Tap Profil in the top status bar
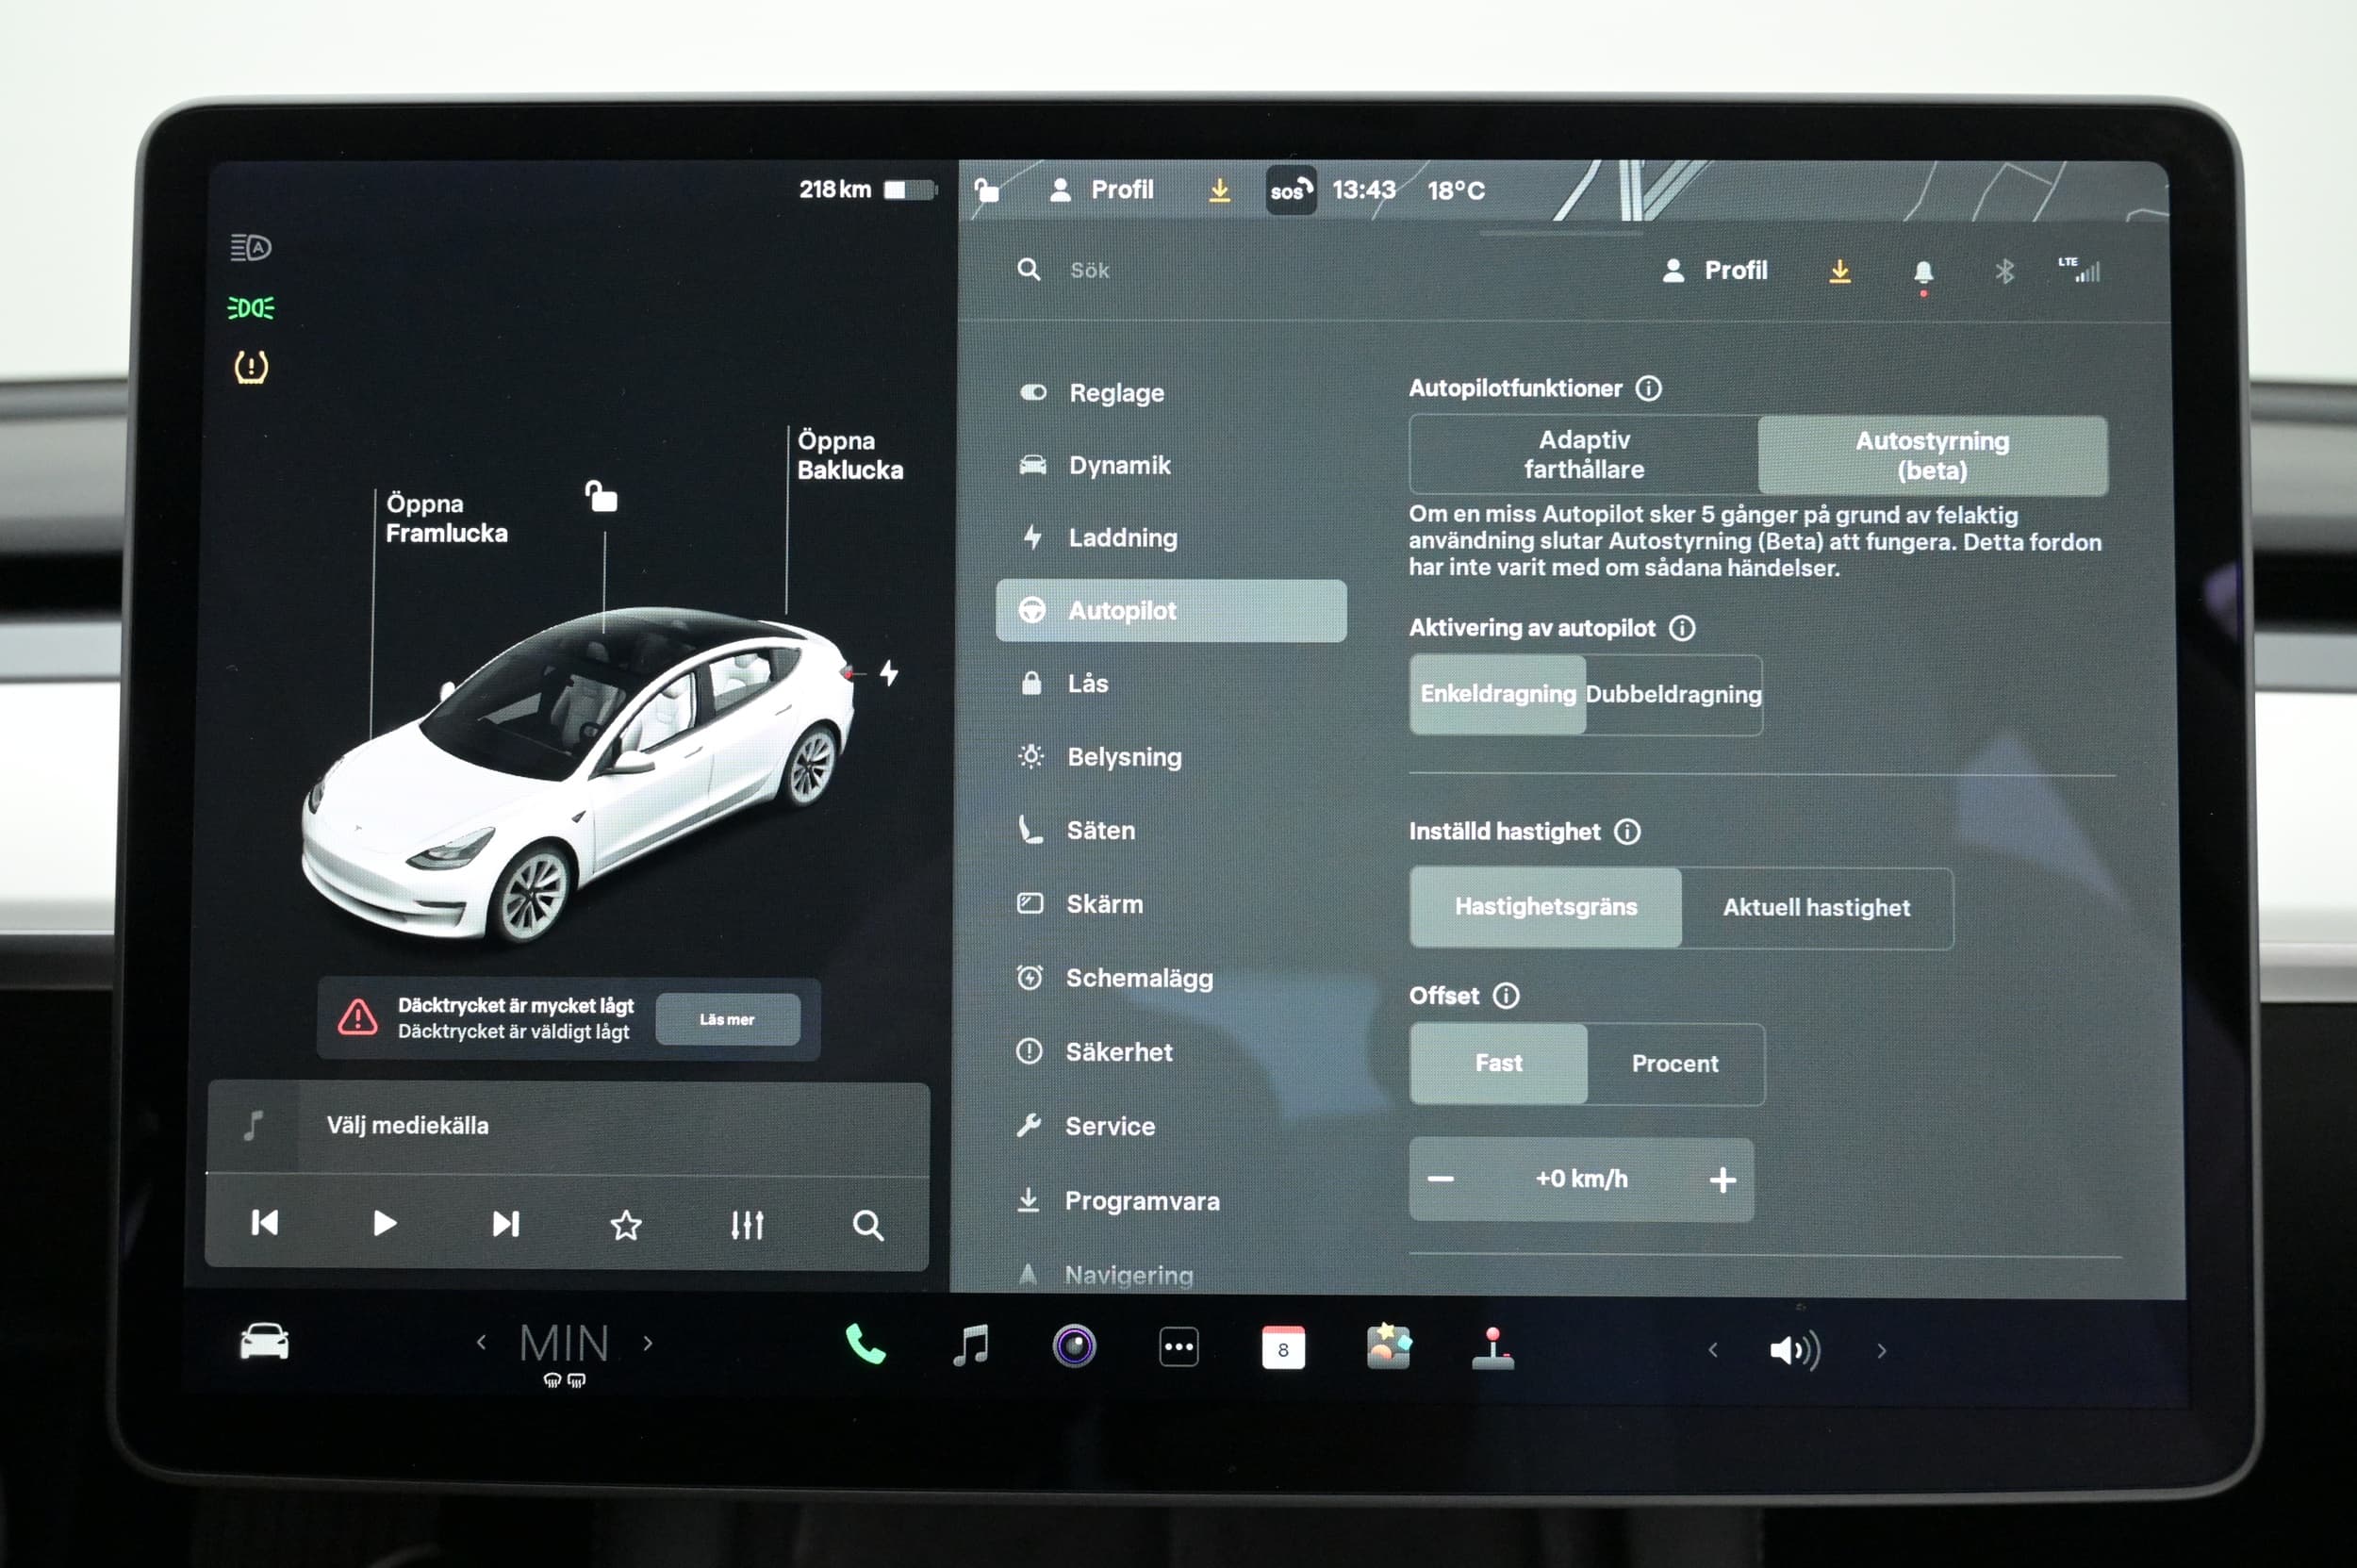Screen dimensions: 2357x1568 pyautogui.click(x=1102, y=190)
